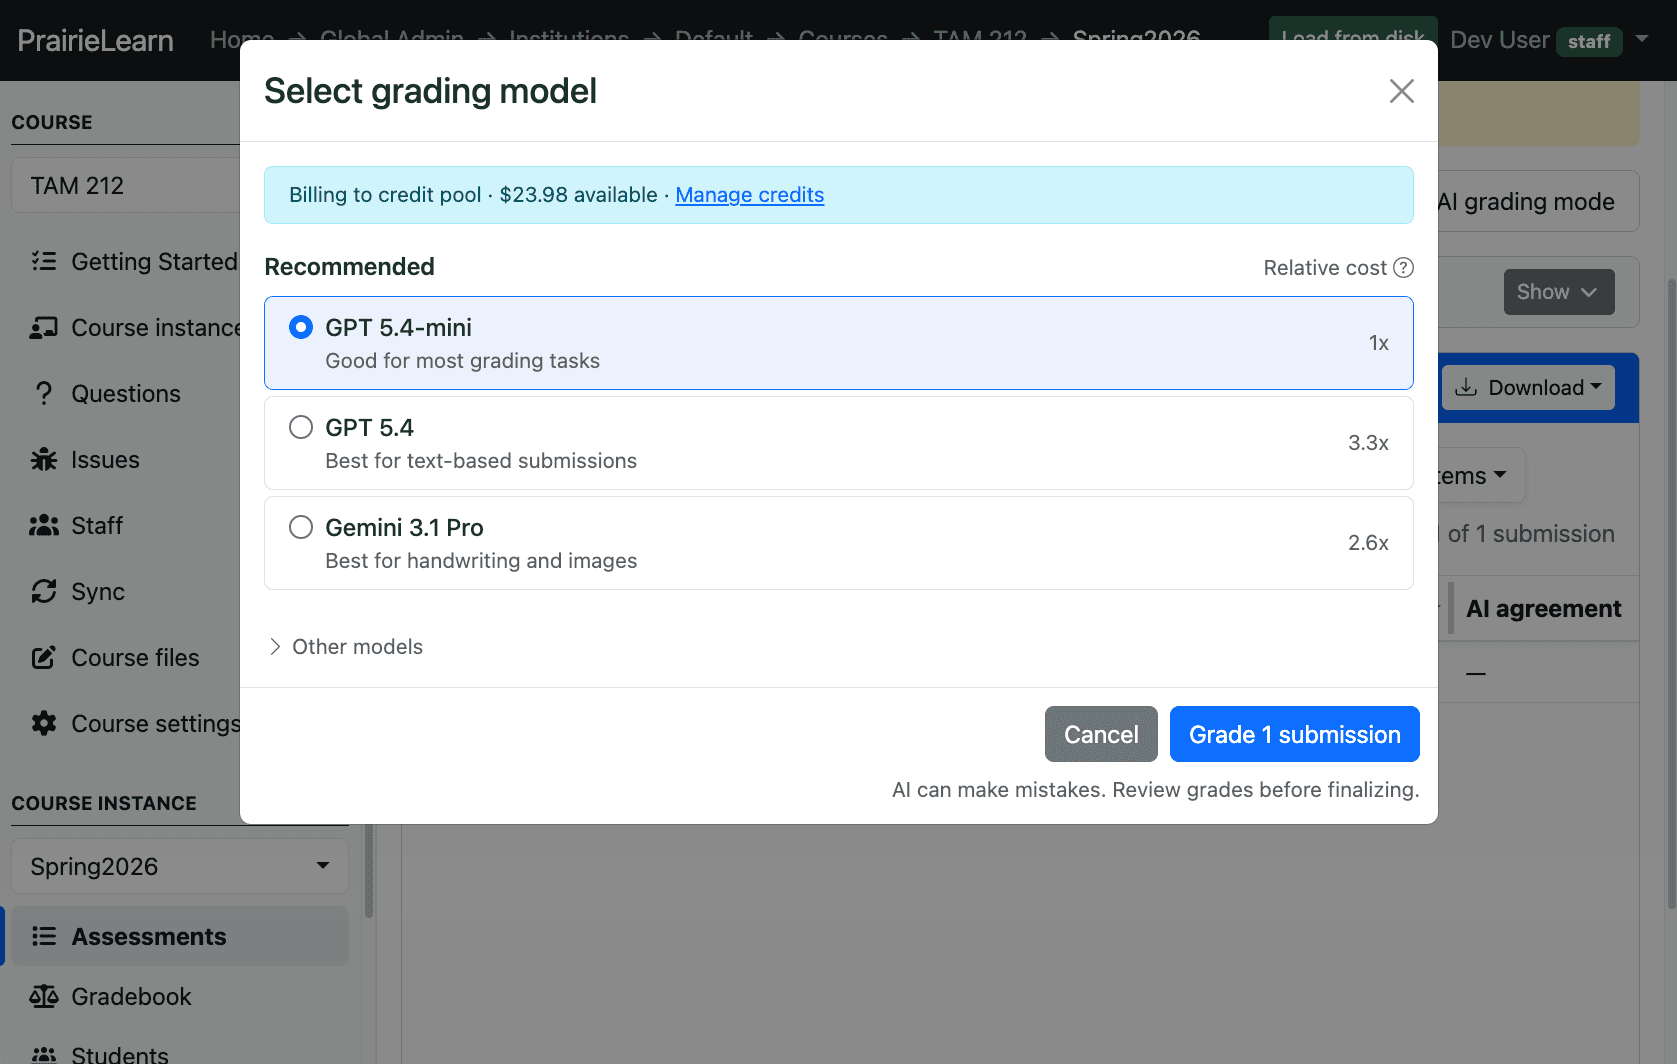Select the Gemini 3.1 Pro radio button
The image size is (1677, 1064).
pyautogui.click(x=301, y=528)
